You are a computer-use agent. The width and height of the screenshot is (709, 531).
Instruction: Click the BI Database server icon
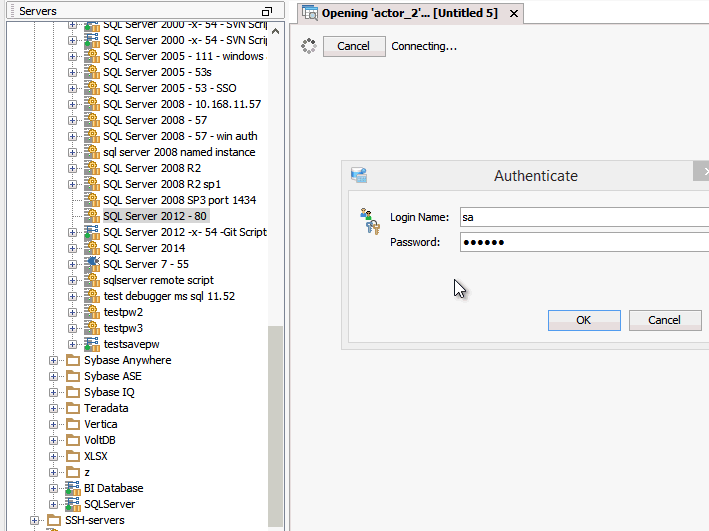pos(73,488)
